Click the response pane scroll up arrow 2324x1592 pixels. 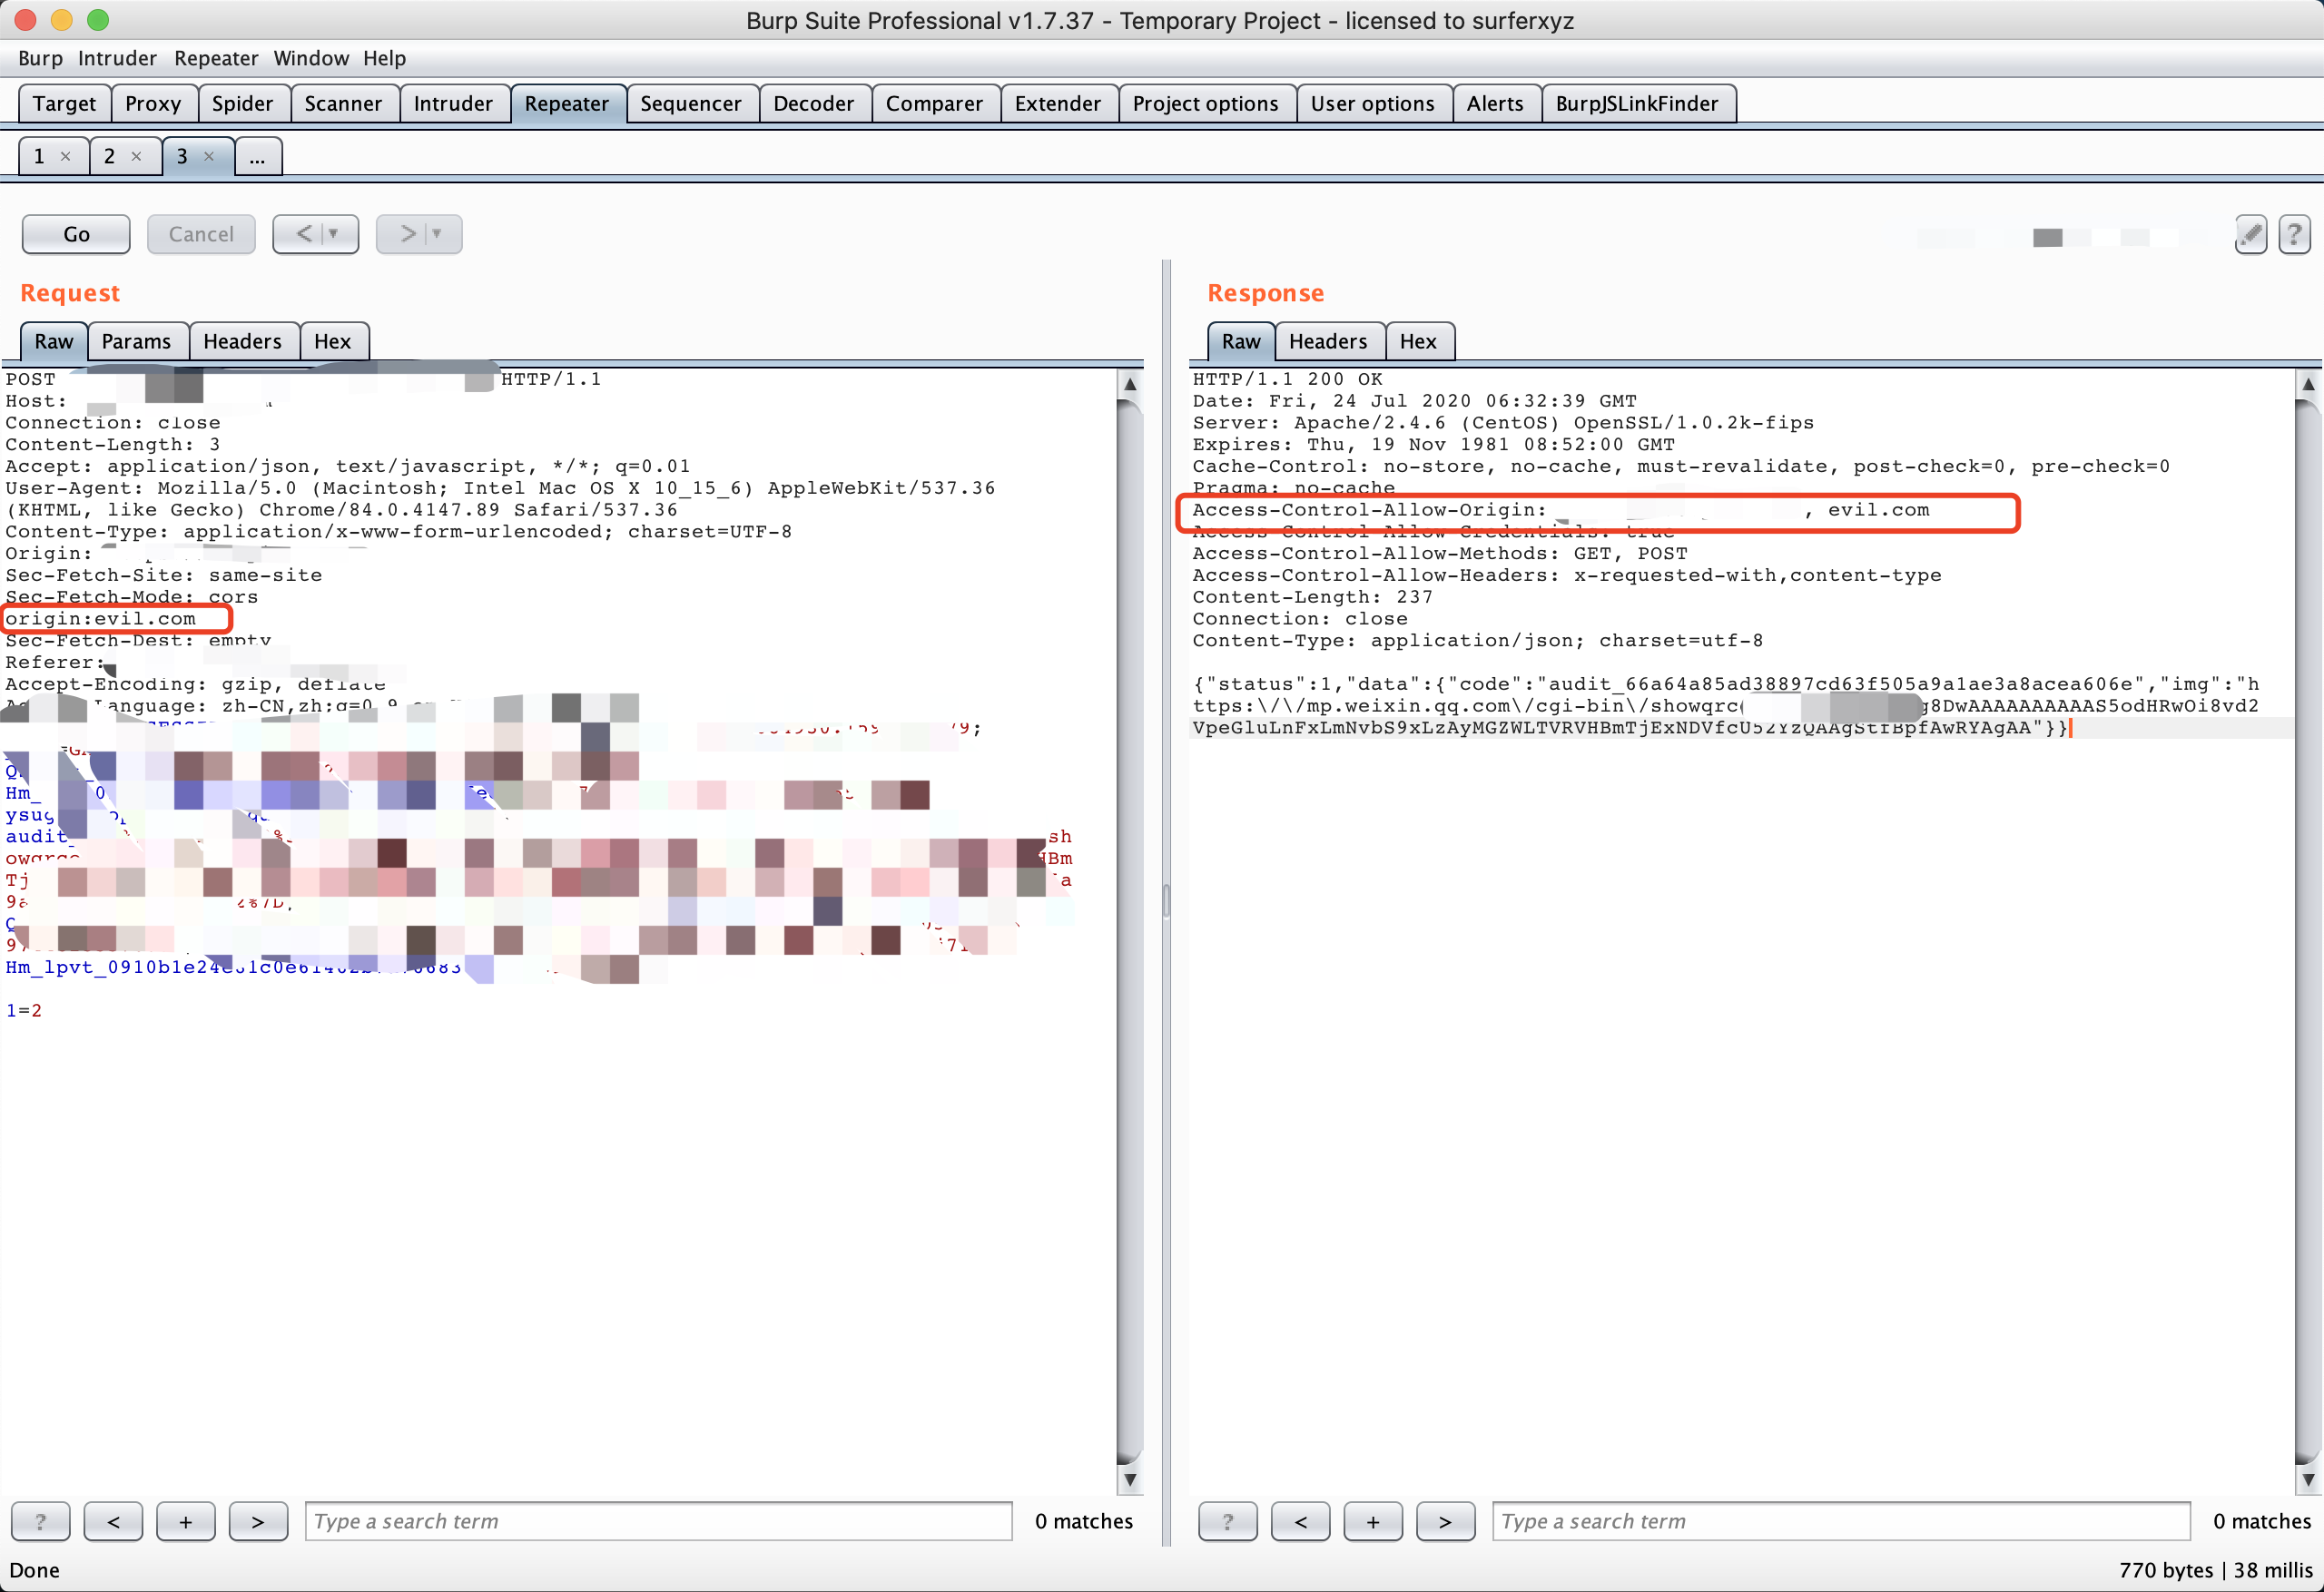(2308, 384)
